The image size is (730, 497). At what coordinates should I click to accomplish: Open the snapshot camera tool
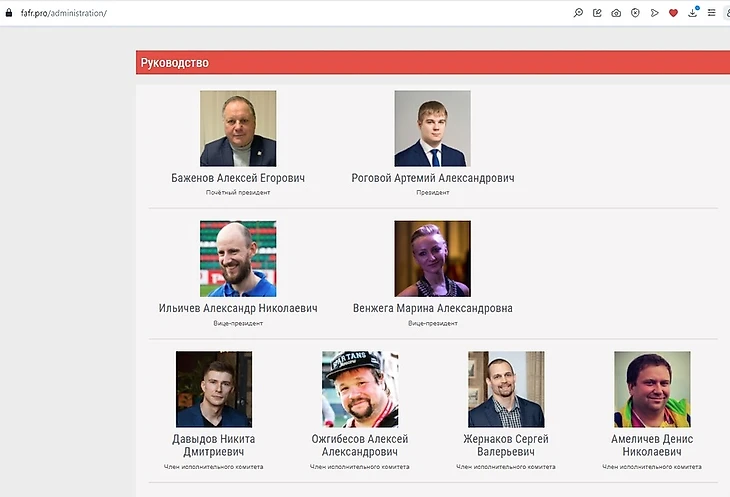point(616,13)
